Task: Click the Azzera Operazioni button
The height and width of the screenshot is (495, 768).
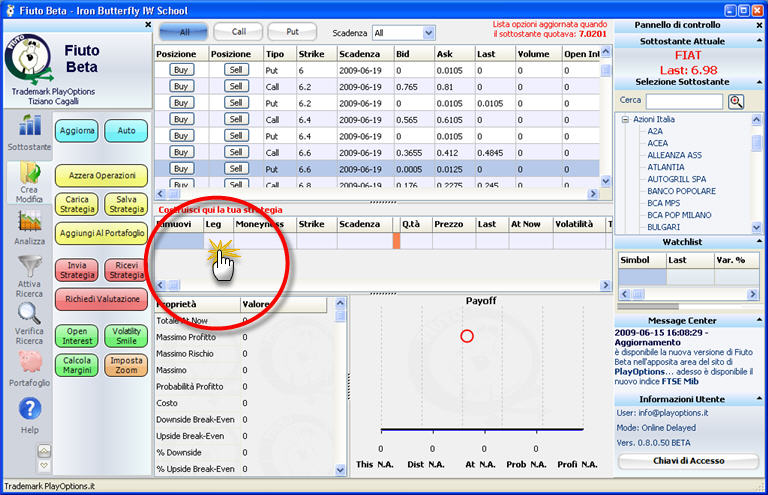Action: point(102,175)
